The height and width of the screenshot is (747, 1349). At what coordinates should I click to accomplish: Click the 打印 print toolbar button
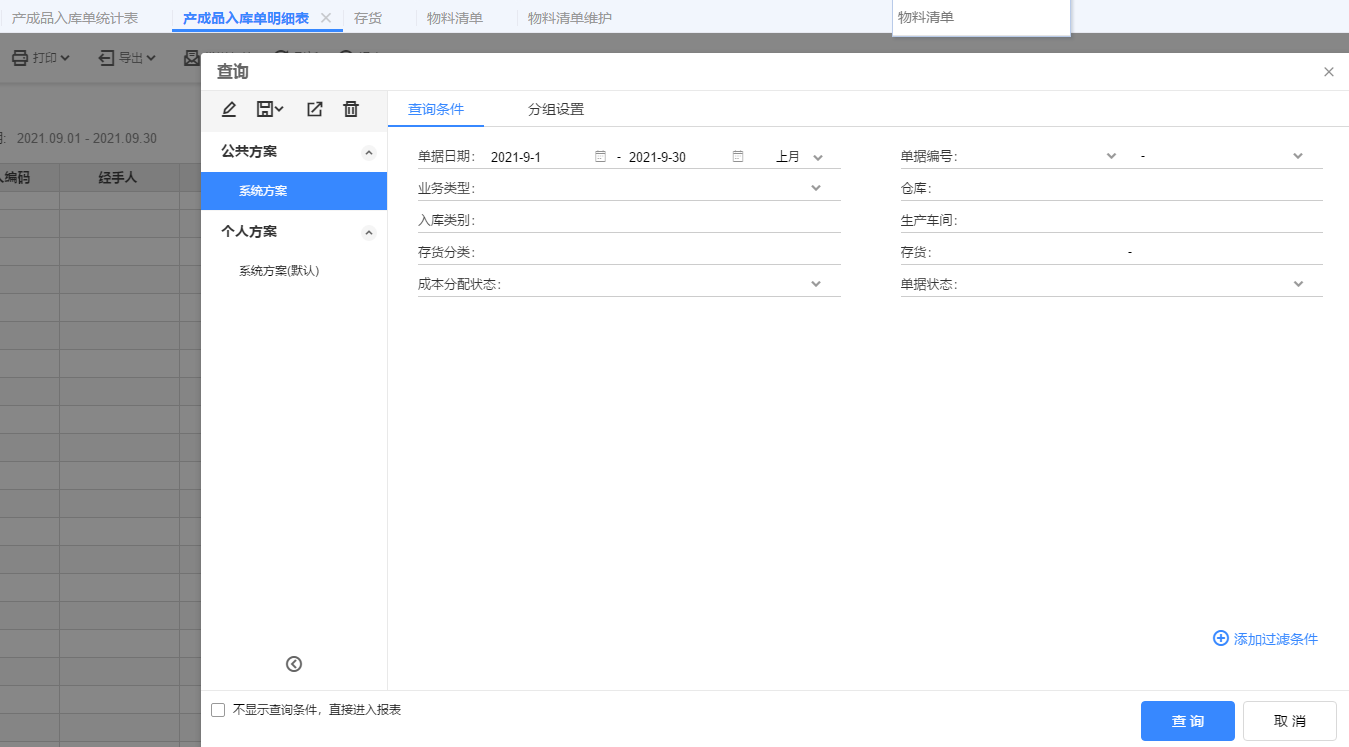click(41, 58)
